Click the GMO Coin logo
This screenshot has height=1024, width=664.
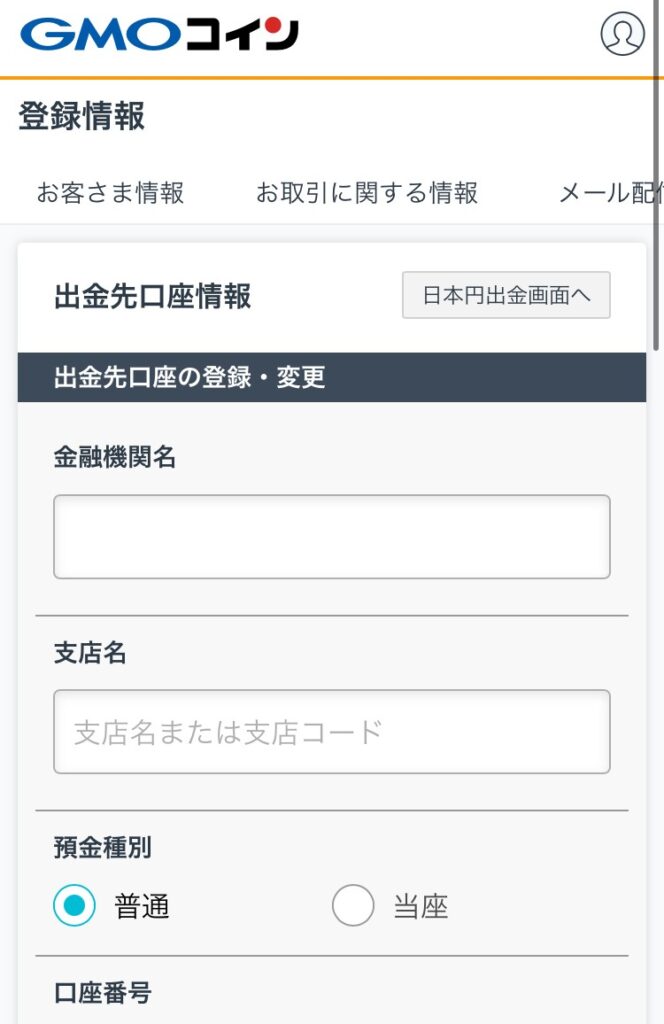159,35
